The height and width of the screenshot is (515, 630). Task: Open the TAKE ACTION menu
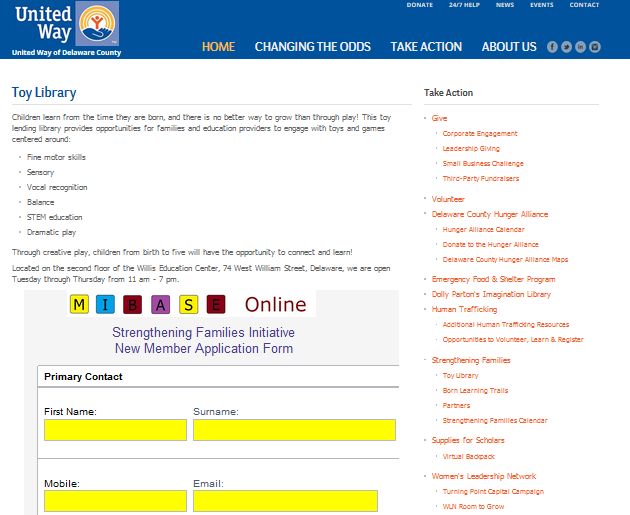[426, 47]
